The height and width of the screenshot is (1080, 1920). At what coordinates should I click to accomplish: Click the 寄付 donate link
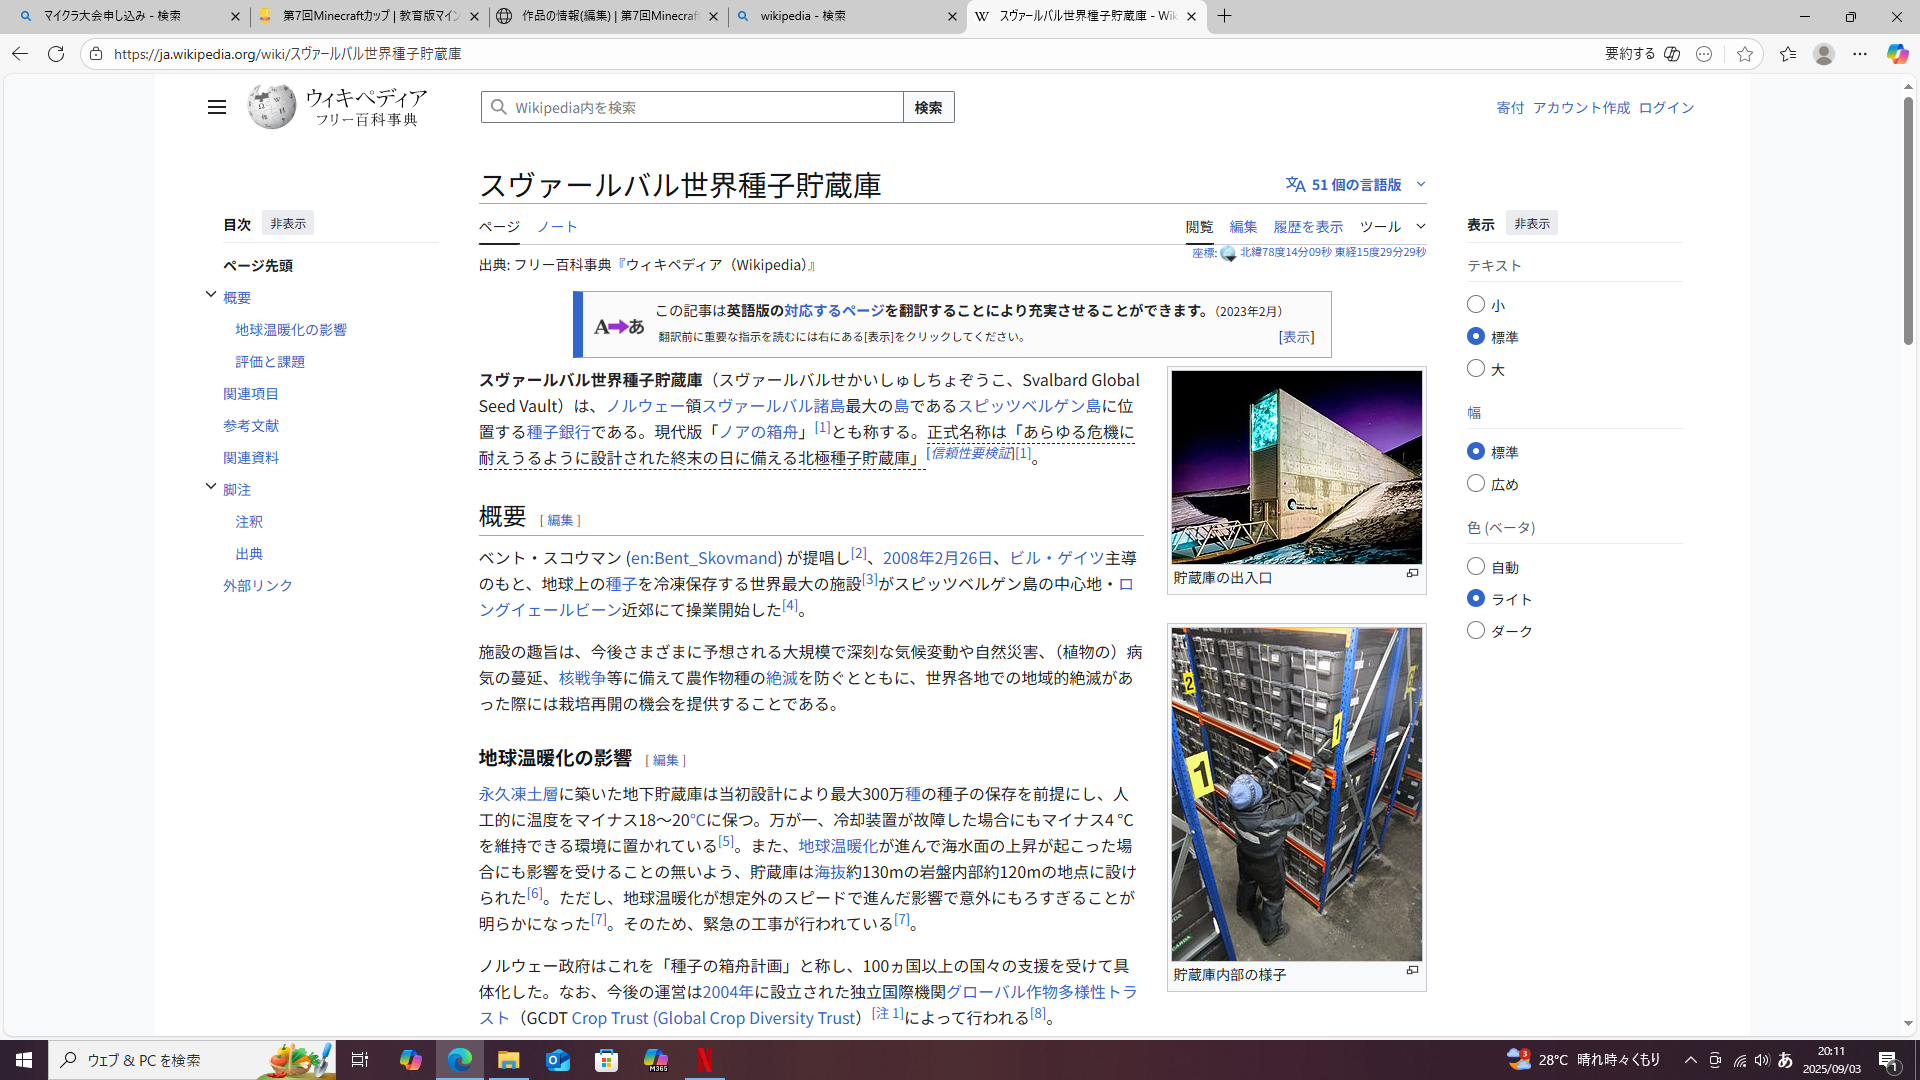click(x=1510, y=108)
